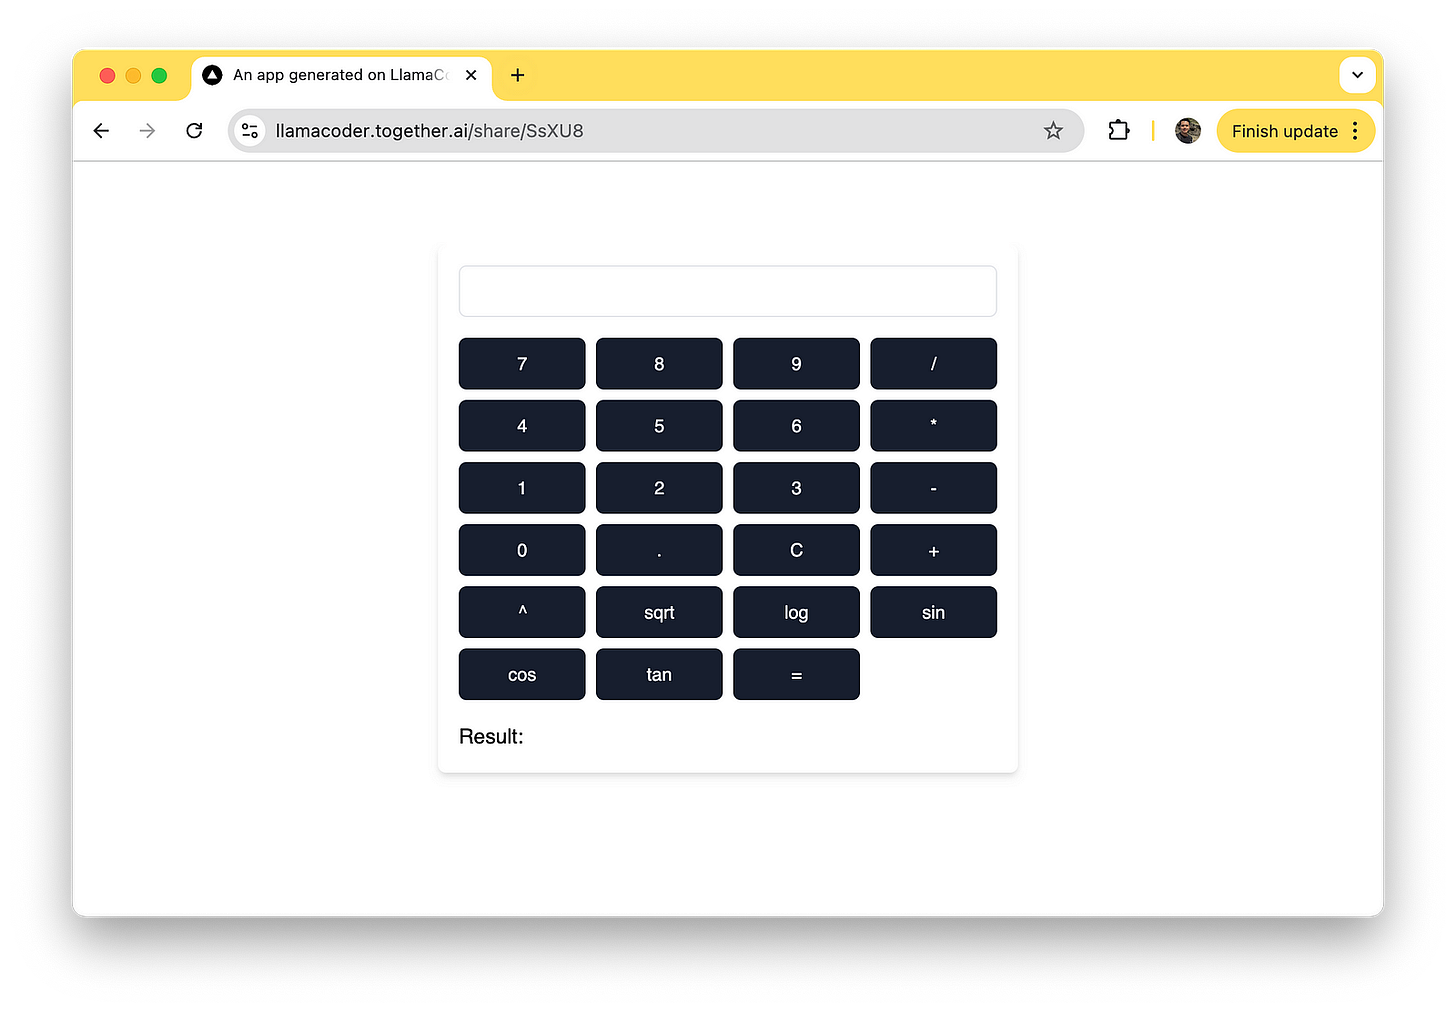Image resolution: width=1456 pixels, height=1012 pixels.
Task: Click the Finish update button
Action: tap(1284, 131)
